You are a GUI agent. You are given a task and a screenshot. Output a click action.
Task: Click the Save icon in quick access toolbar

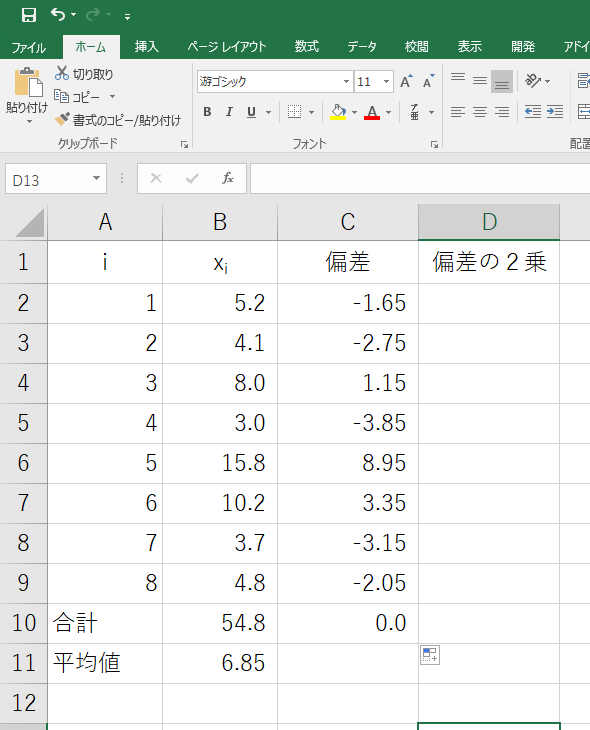coord(29,15)
